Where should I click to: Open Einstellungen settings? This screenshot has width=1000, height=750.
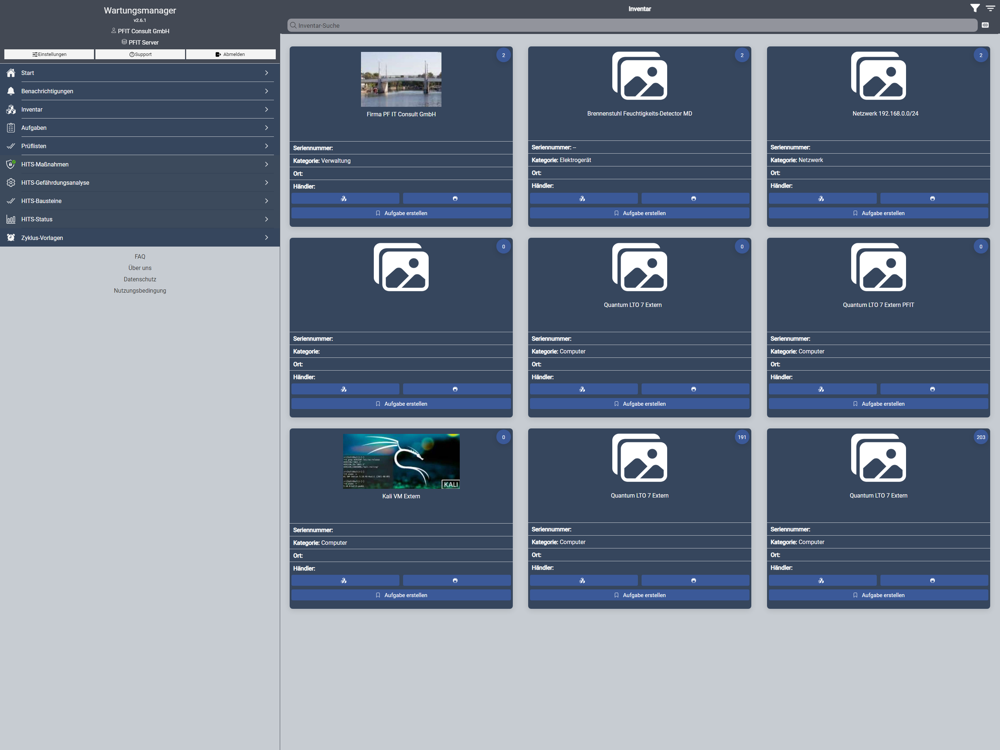(x=49, y=54)
